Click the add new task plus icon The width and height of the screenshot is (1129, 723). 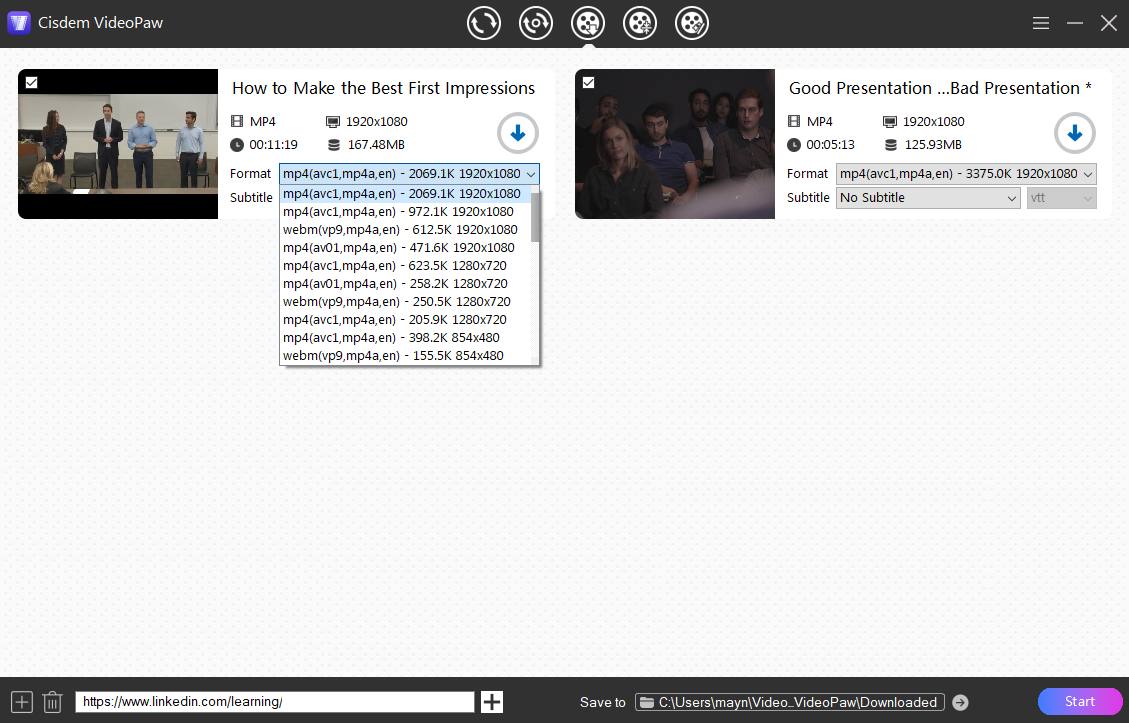click(x=21, y=701)
